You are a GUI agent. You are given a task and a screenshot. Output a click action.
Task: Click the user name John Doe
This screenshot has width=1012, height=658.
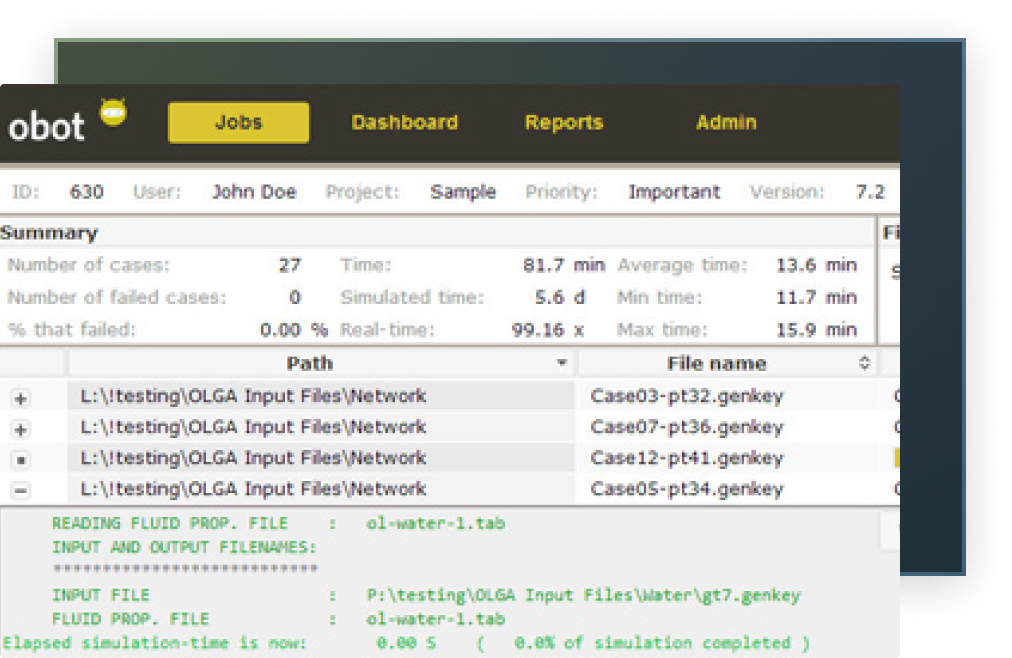pos(254,192)
